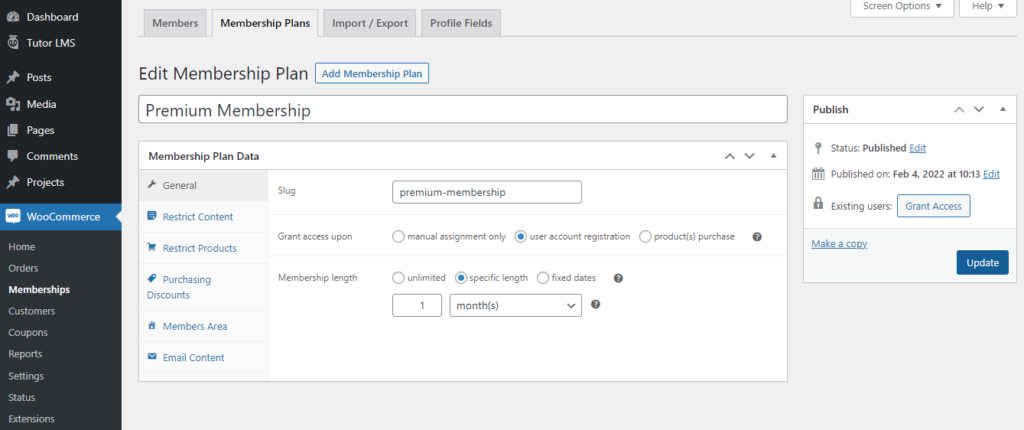Select manual assignment only radio button
This screenshot has width=1024, height=430.
(x=398, y=237)
